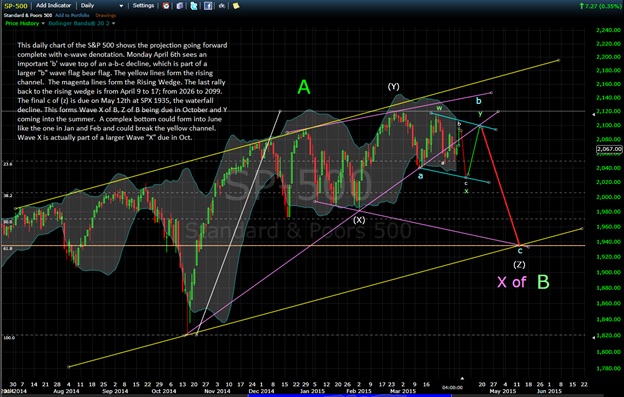Open the Daily timeframe dropdown
This screenshot has width=624, height=397.
pos(101,6)
